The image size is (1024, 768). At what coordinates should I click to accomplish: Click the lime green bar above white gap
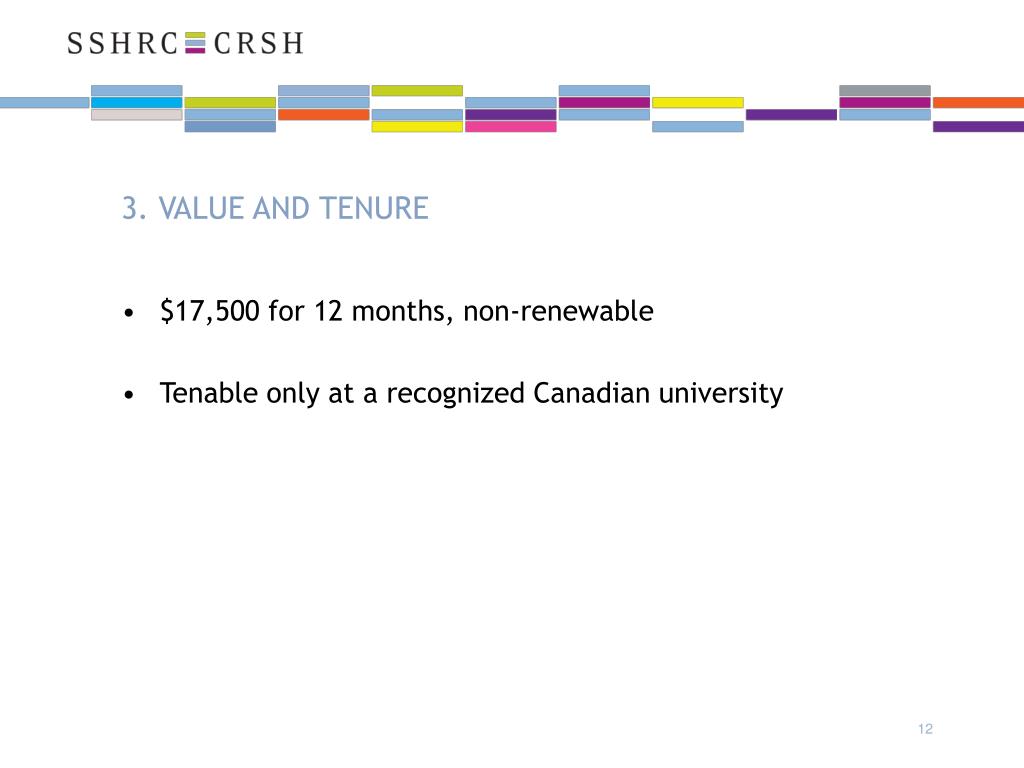click(417, 90)
